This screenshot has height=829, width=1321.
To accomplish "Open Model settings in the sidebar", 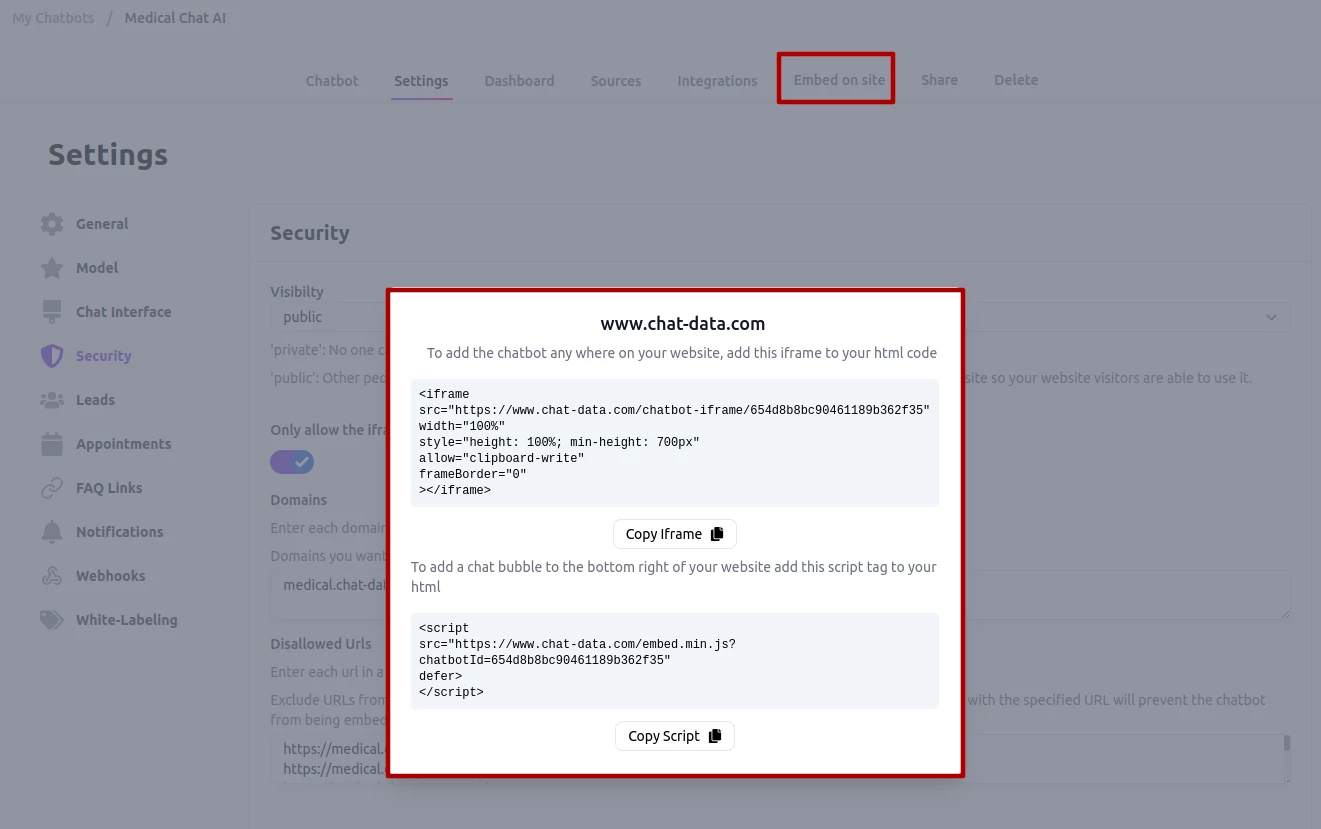I will click(x=97, y=268).
